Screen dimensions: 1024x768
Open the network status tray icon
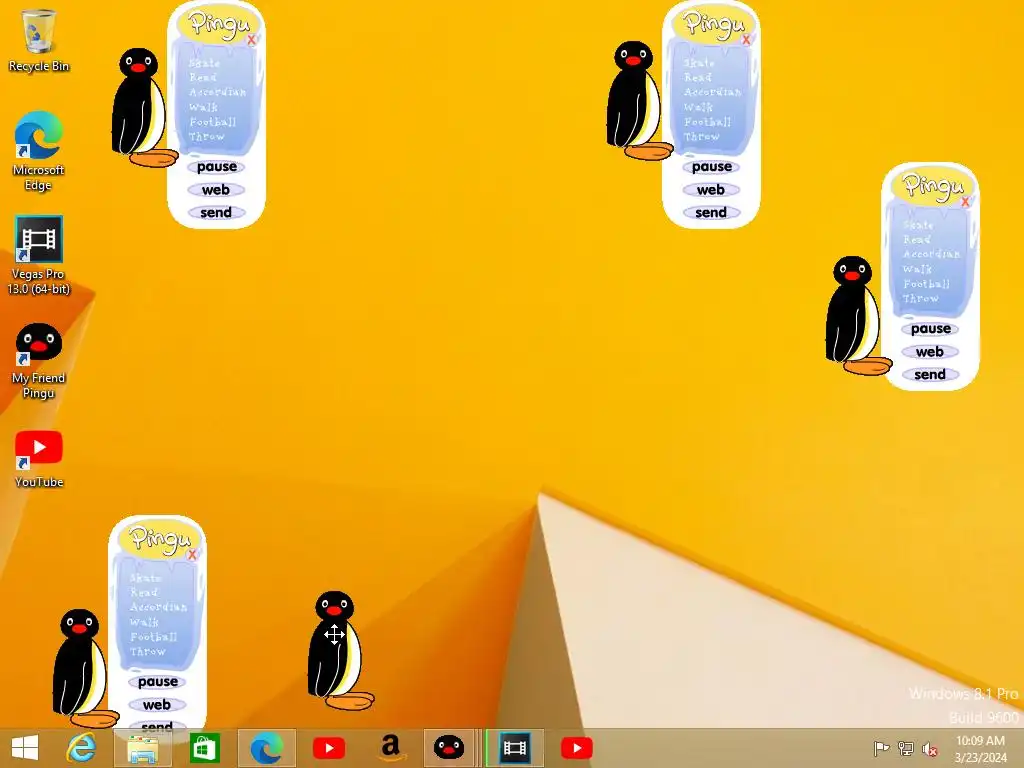(x=905, y=749)
